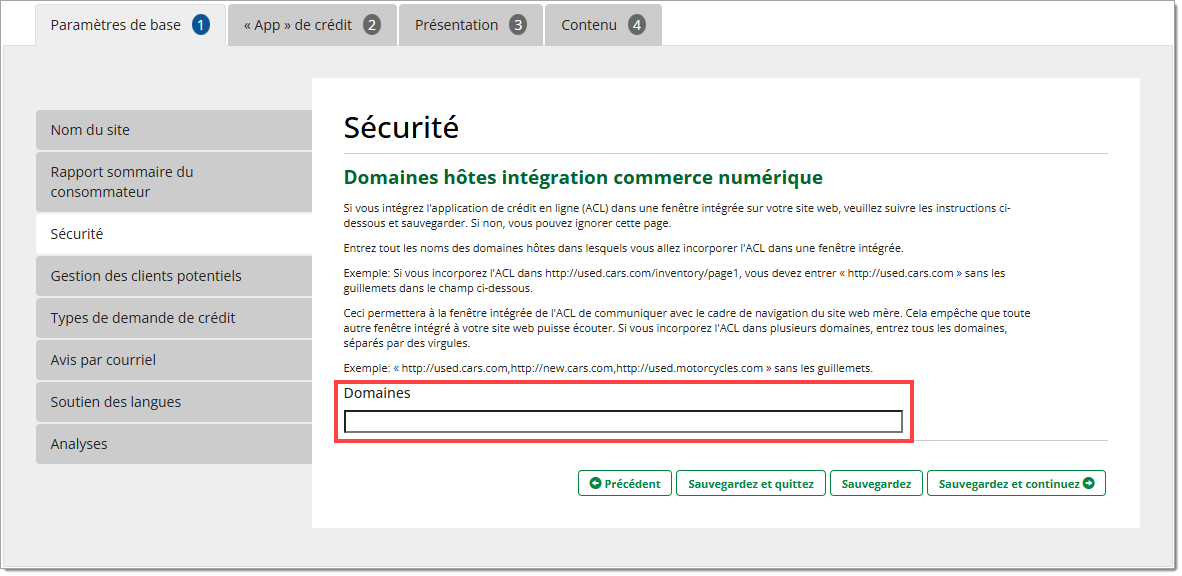Image resolution: width=1182 pixels, height=576 pixels.
Task: Click the Sauvegardez button
Action: (876, 484)
